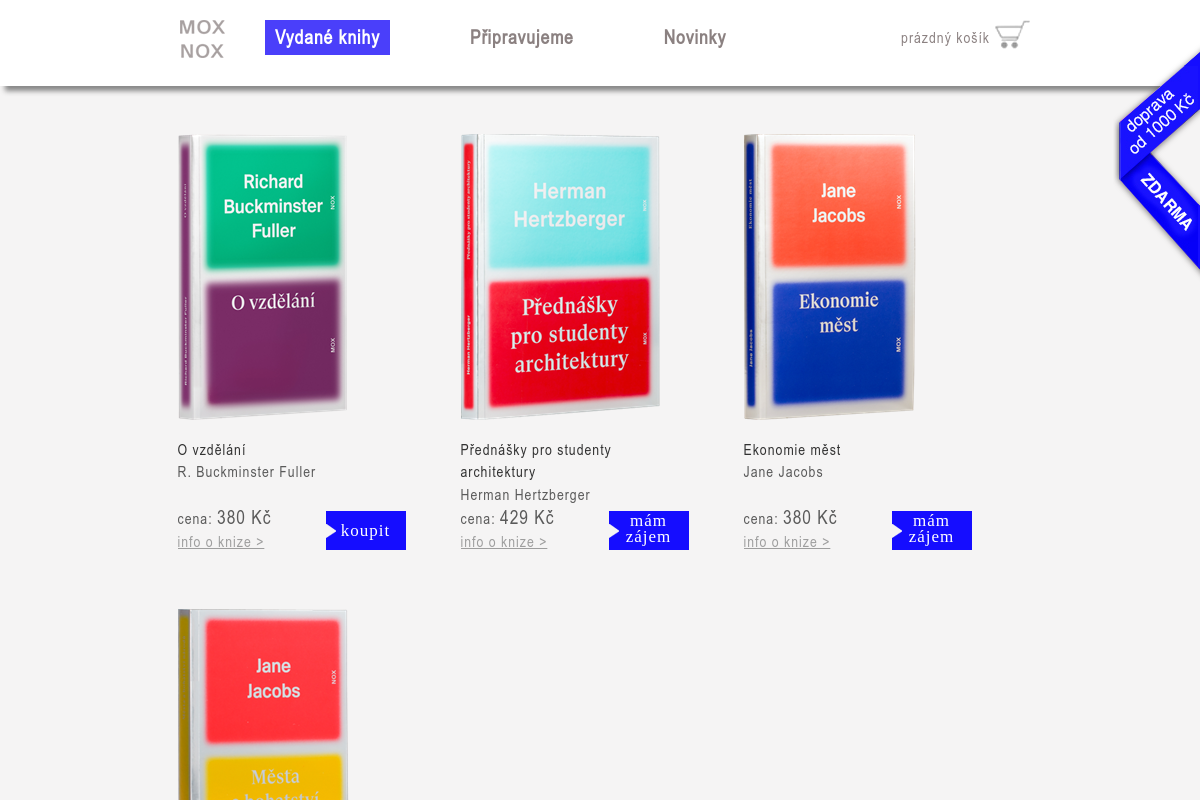
Task: Open the Připravujeme menu item
Action: click(522, 37)
